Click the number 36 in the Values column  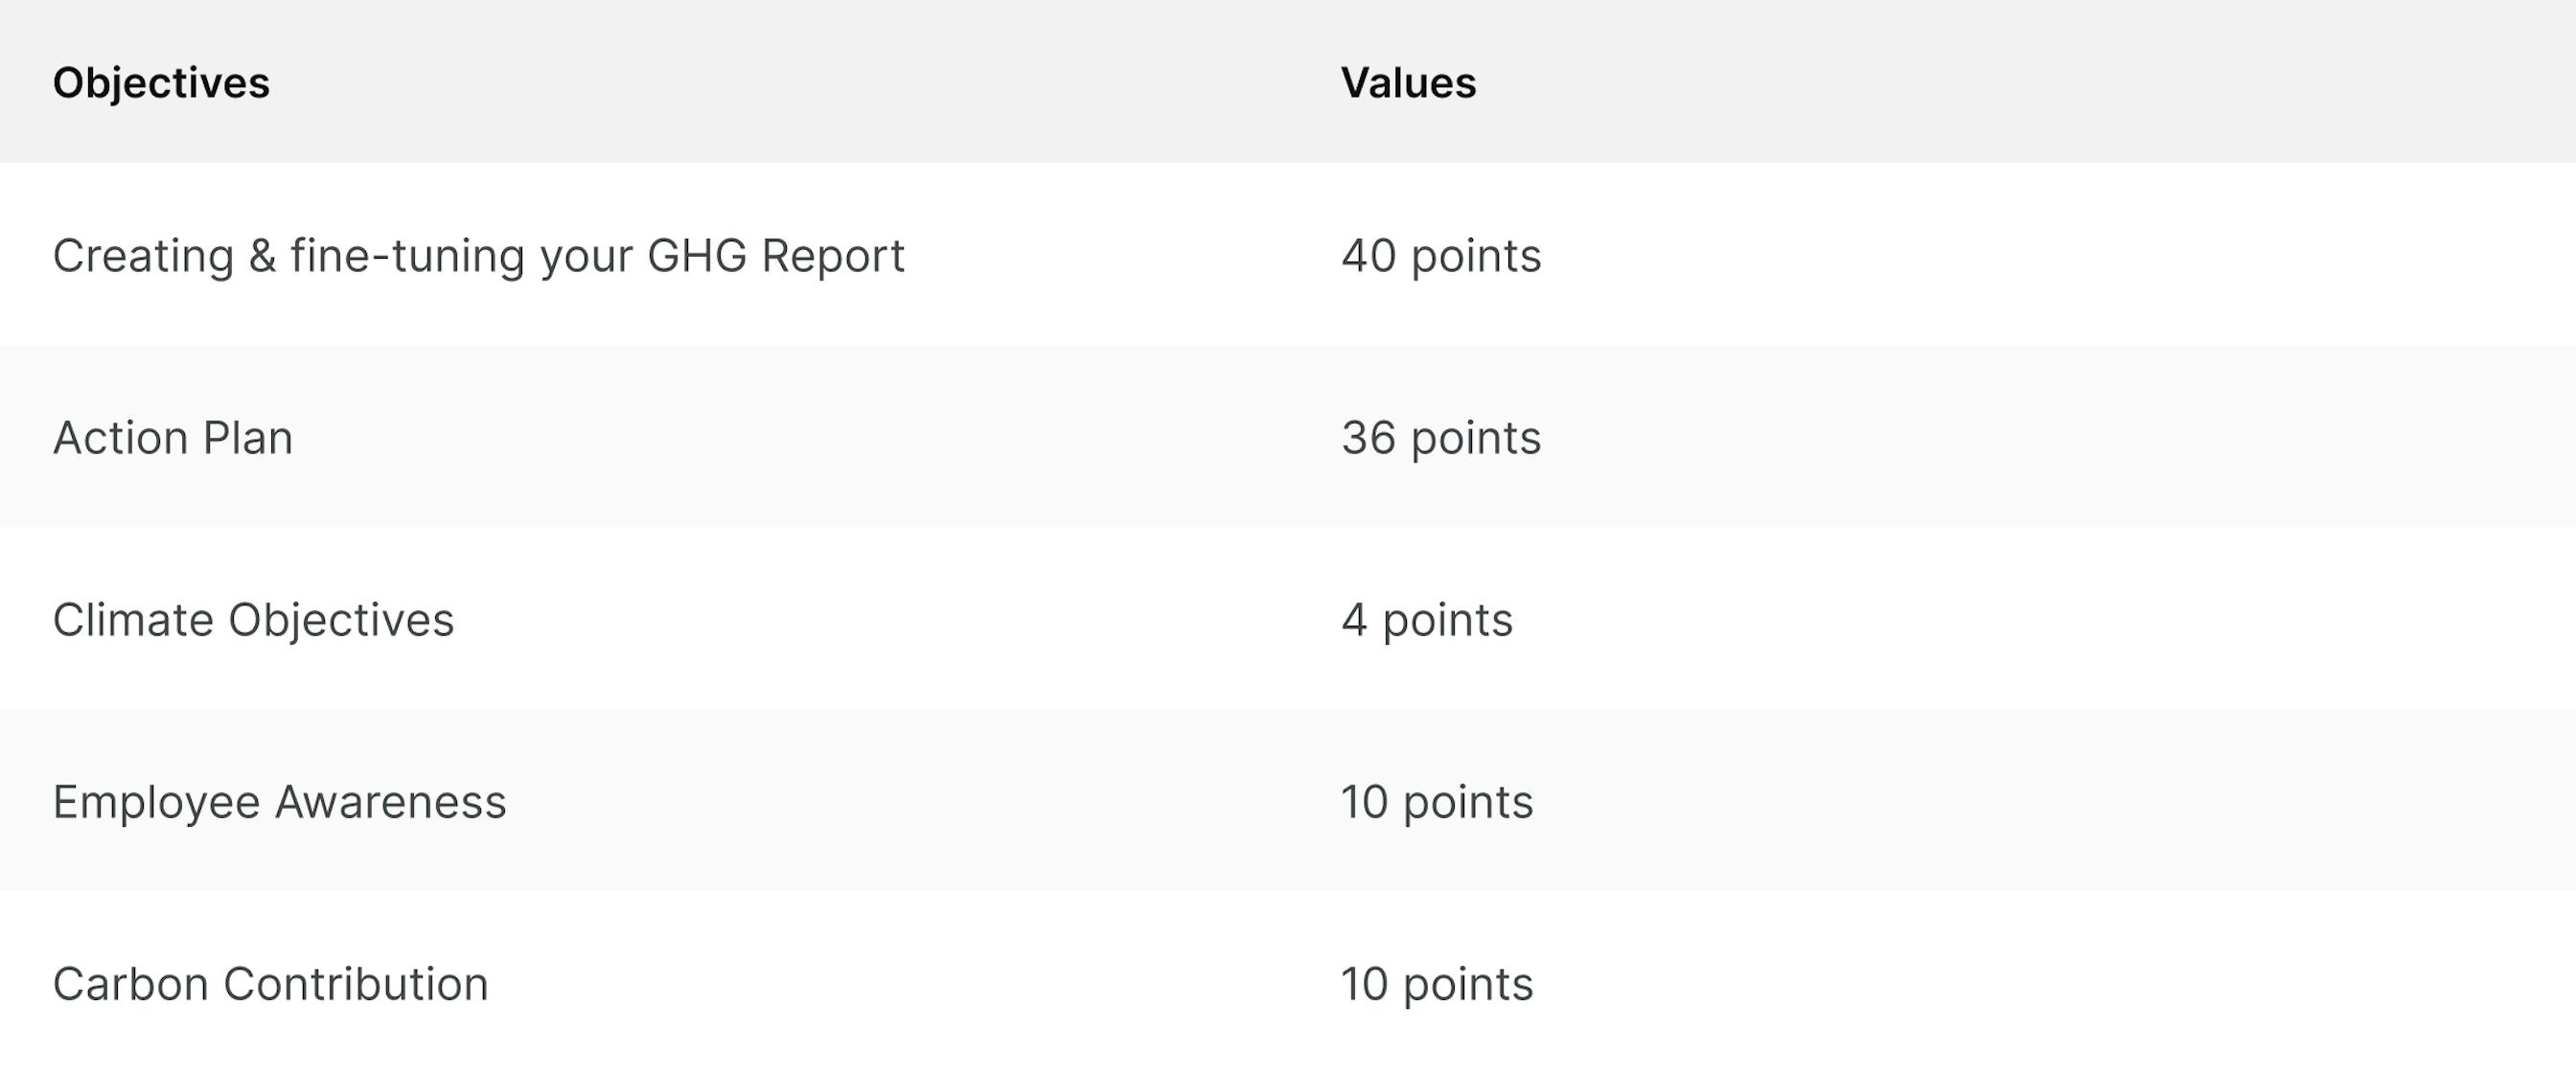pyautogui.click(x=1368, y=438)
